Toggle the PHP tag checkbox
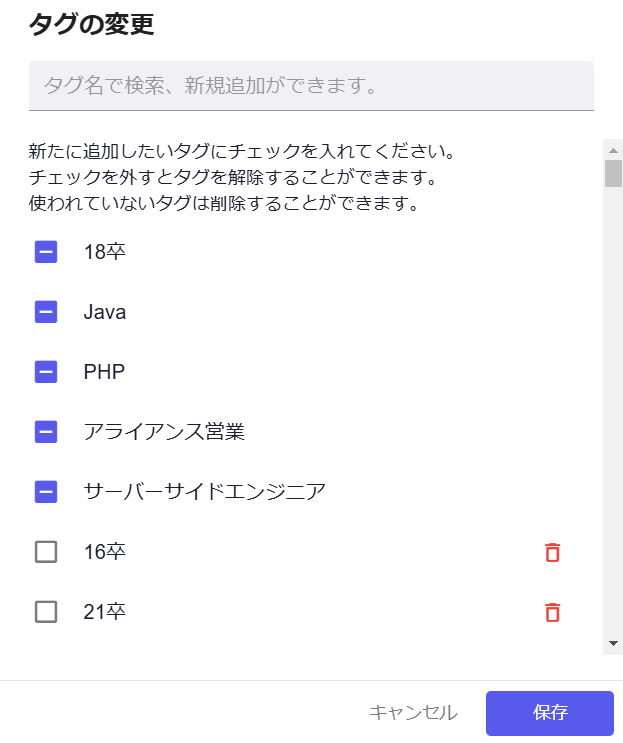The width and height of the screenshot is (623, 743). point(46,372)
